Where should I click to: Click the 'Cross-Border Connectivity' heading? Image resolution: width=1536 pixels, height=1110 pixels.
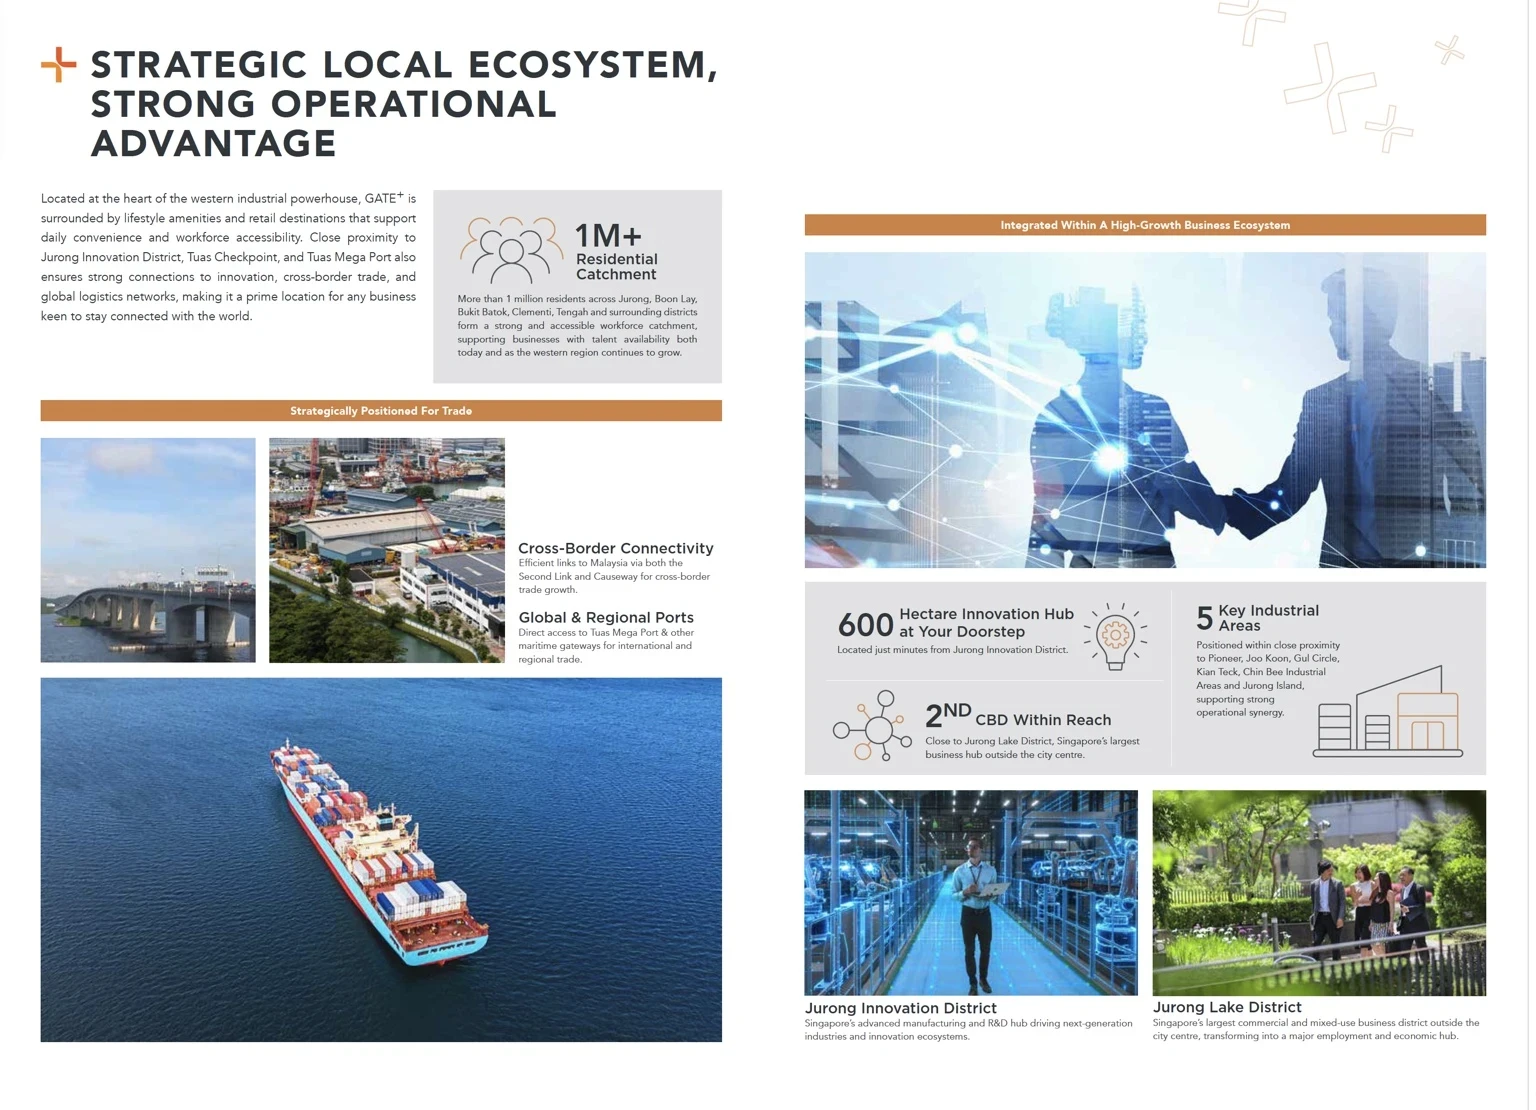(x=616, y=548)
